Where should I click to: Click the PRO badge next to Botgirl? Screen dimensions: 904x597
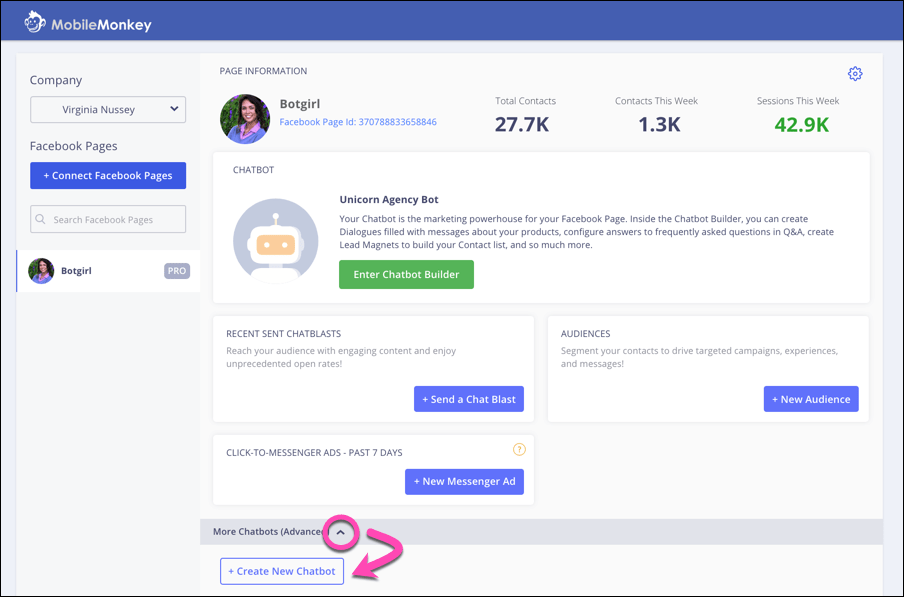pos(177,271)
